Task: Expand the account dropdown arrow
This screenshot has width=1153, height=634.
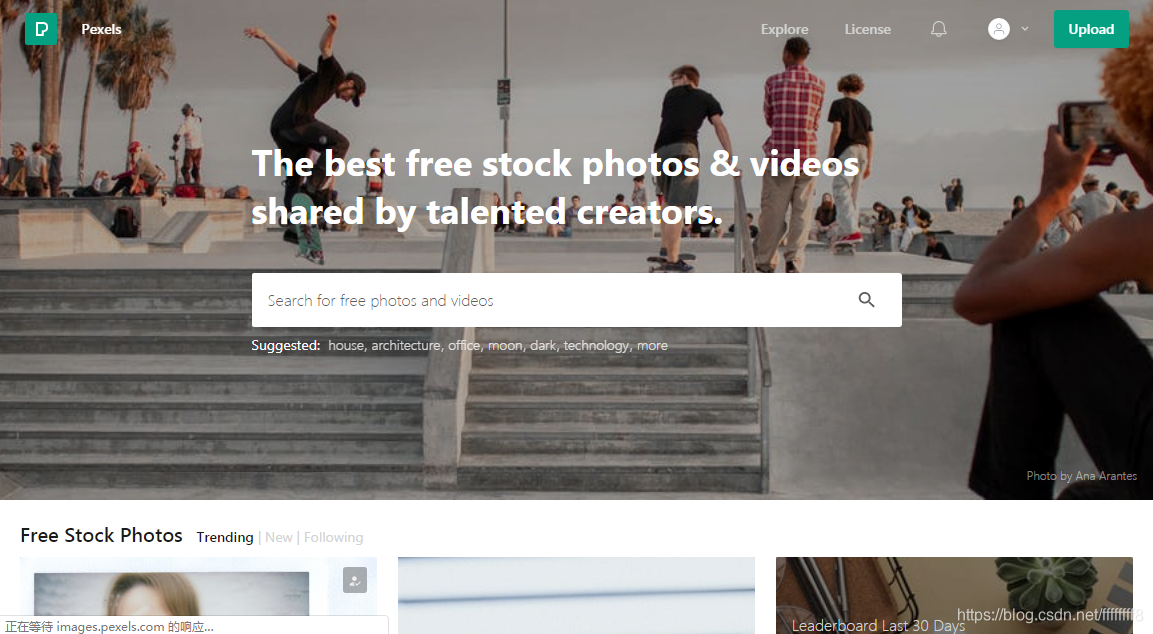Action: [1025, 29]
